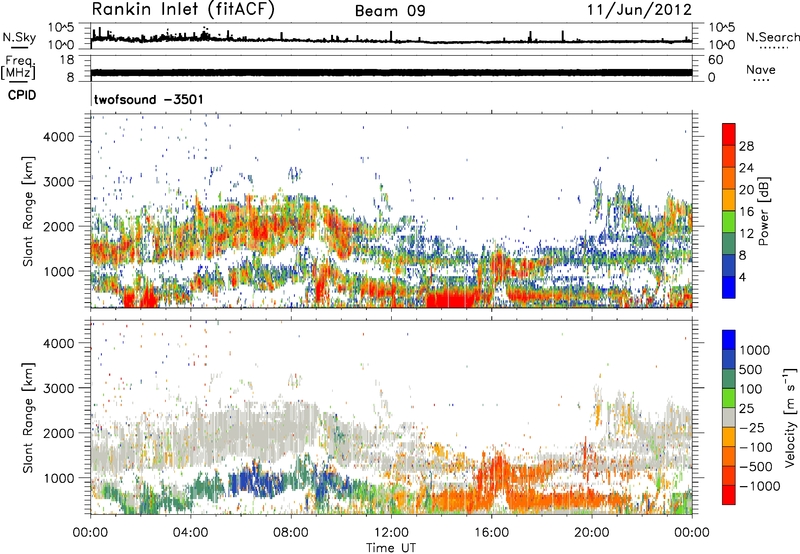Click the "24" power colorbar label

click(x=746, y=168)
